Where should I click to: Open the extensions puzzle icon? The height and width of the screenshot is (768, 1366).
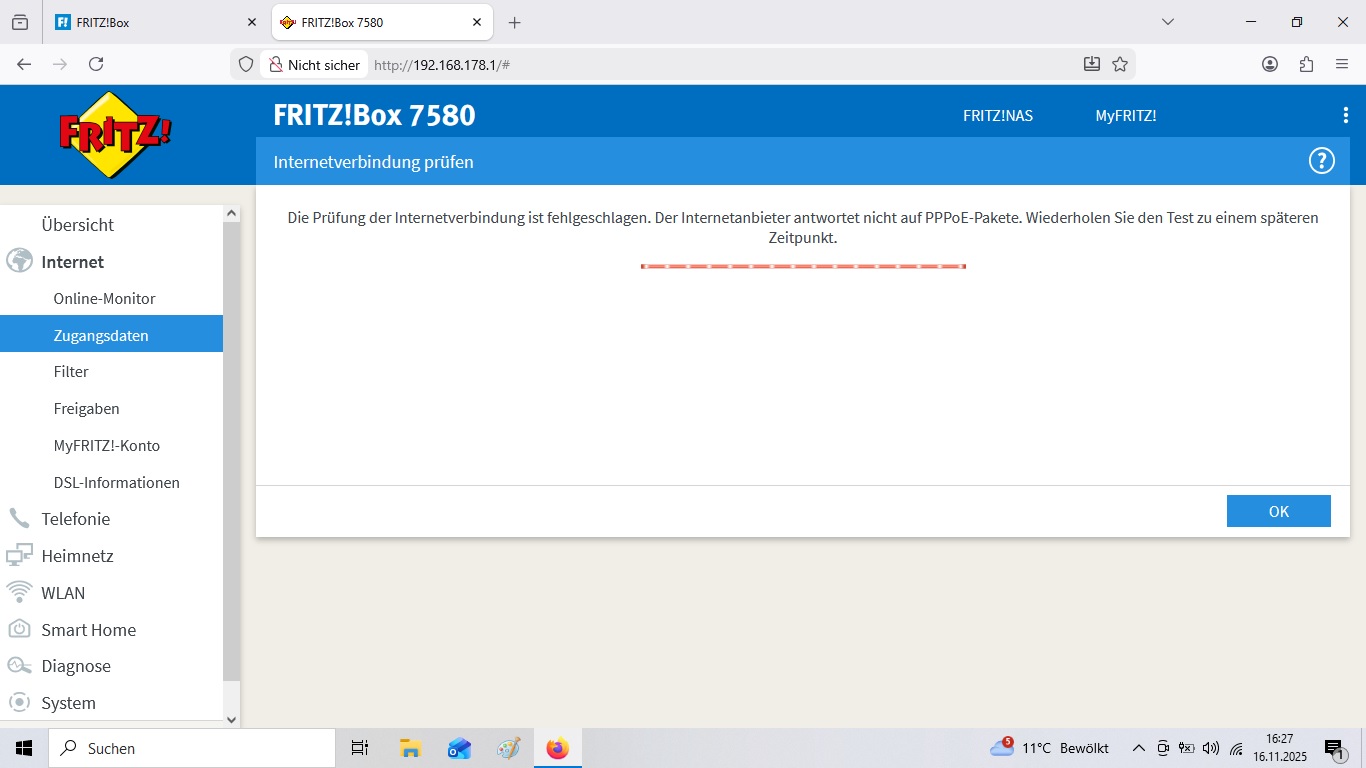[x=1306, y=64]
